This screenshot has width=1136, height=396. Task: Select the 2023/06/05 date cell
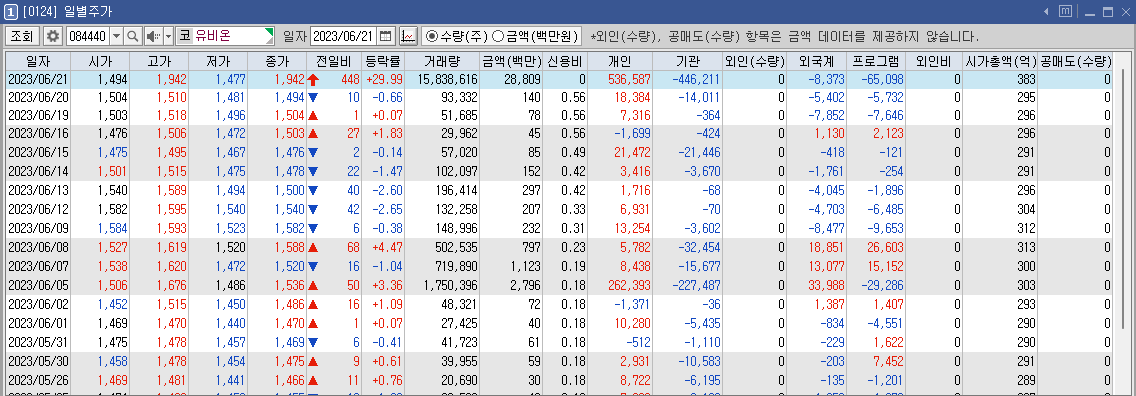click(38, 284)
